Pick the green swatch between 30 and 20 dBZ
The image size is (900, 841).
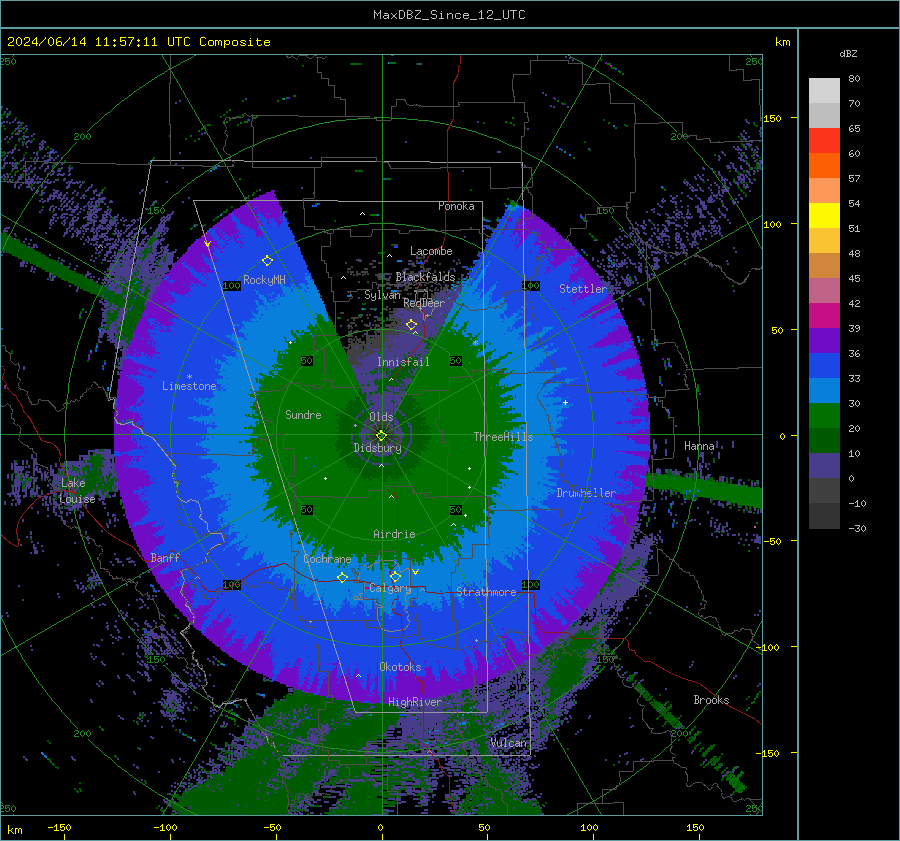click(x=824, y=416)
